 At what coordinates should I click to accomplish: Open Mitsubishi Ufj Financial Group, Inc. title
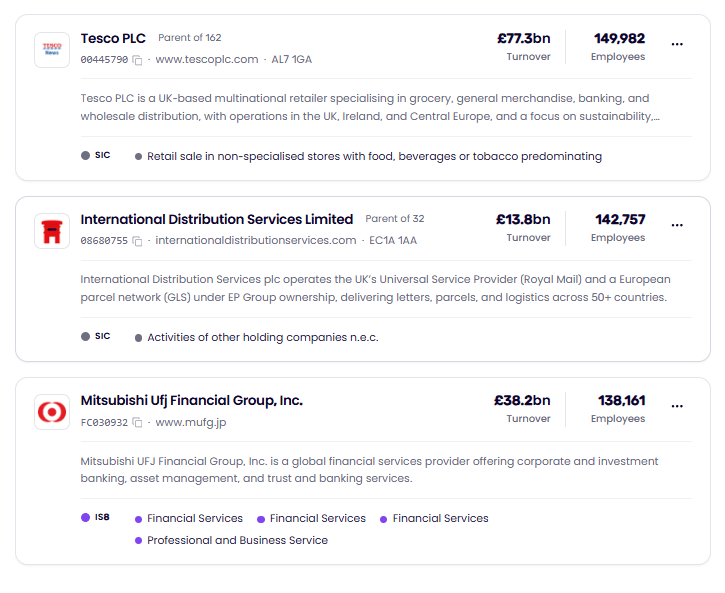191,400
